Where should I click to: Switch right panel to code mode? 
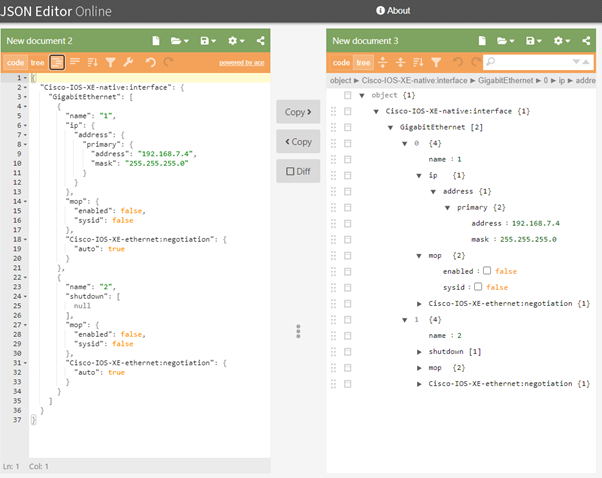coord(341,62)
